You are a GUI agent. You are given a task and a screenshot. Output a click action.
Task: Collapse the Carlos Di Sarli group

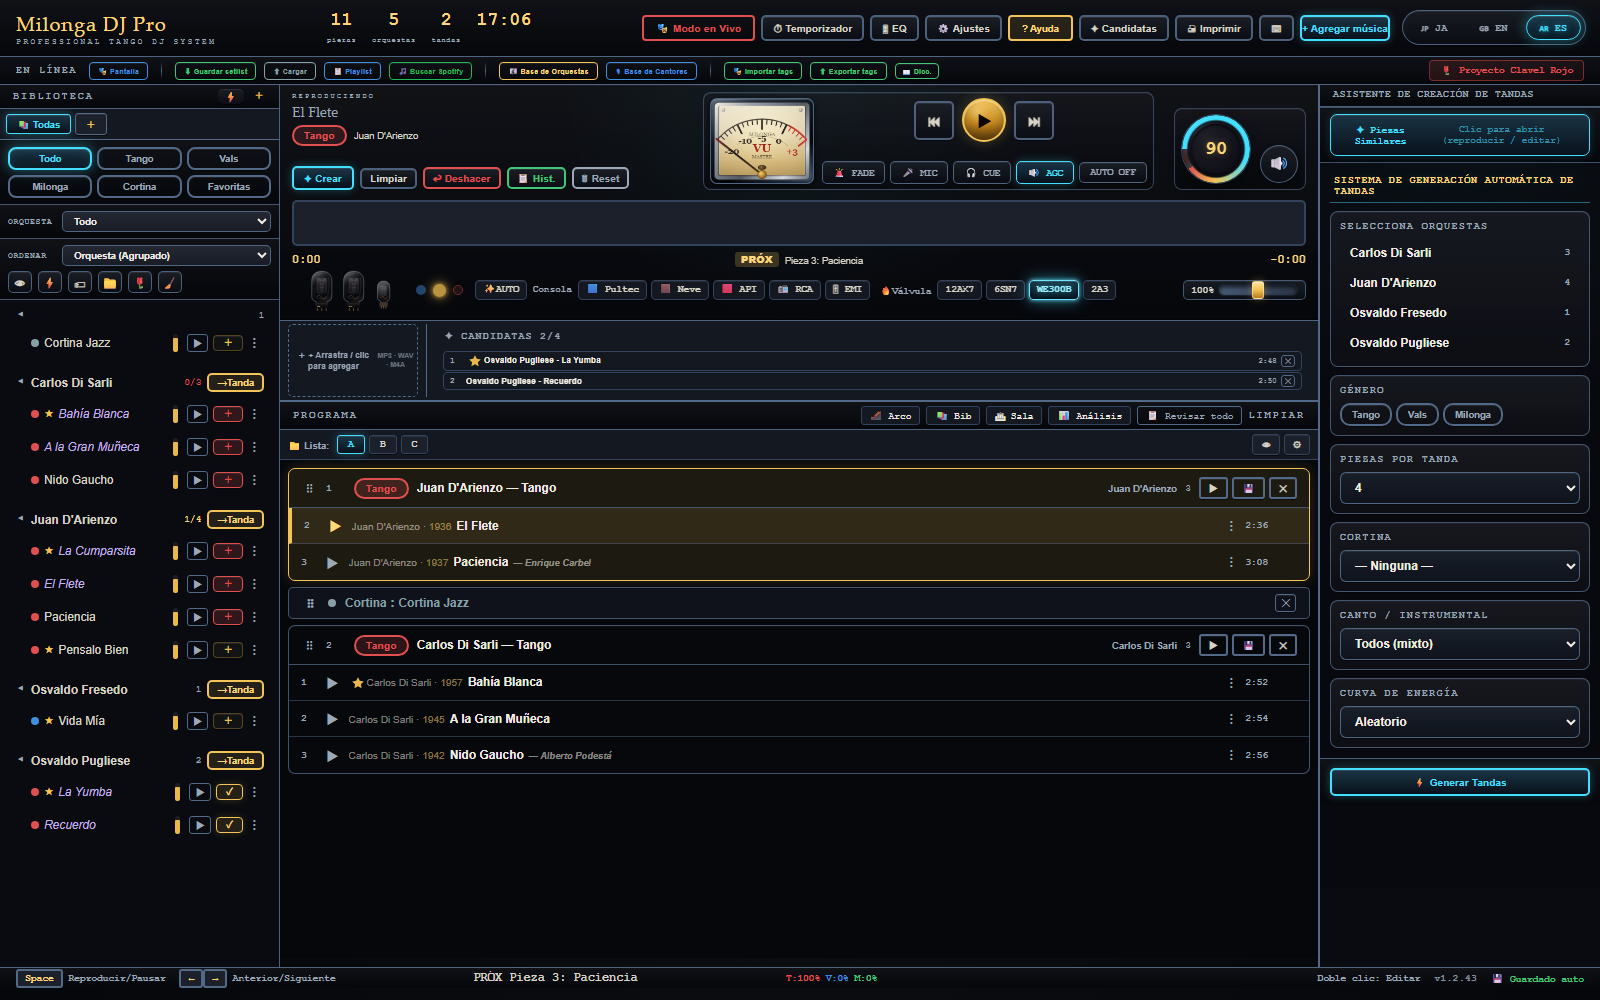click(x=21, y=382)
